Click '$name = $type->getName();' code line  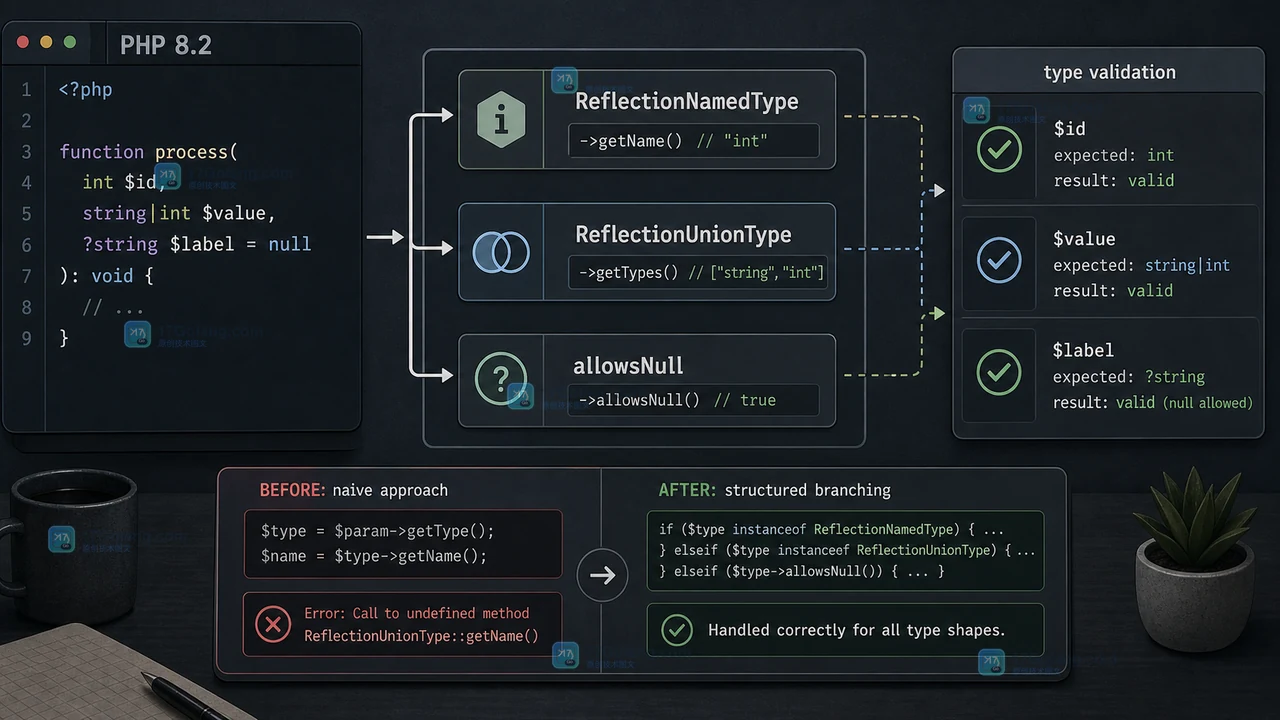pyautogui.click(x=374, y=556)
